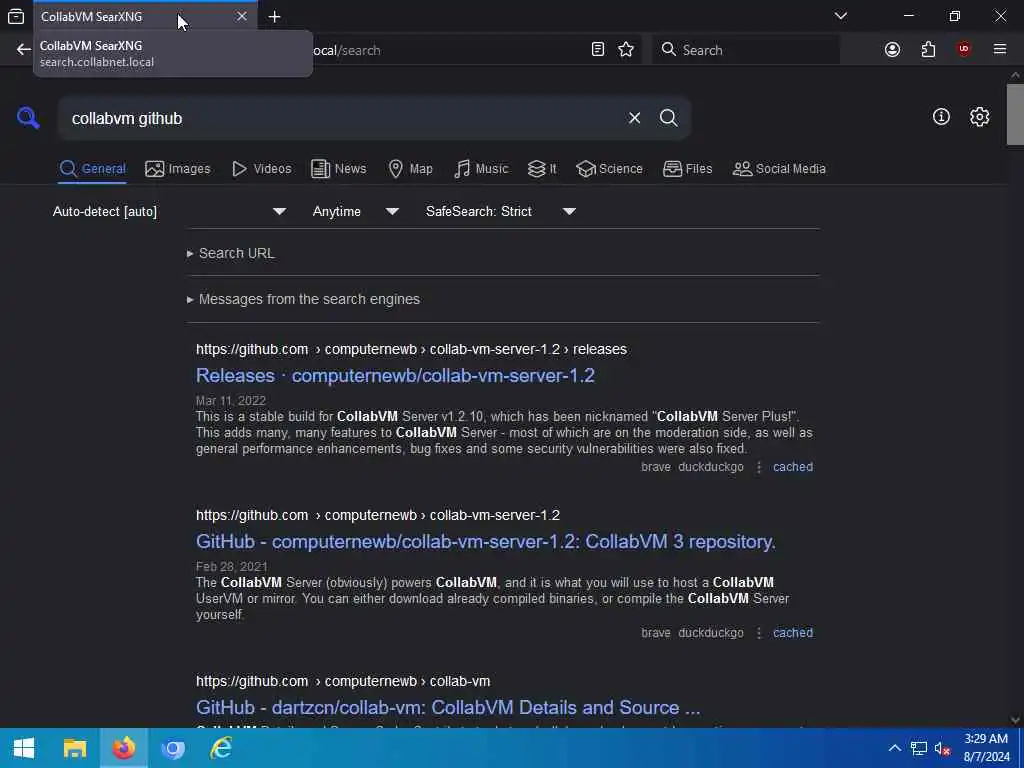
Task: Go back with the browser back arrow
Action: 24,50
